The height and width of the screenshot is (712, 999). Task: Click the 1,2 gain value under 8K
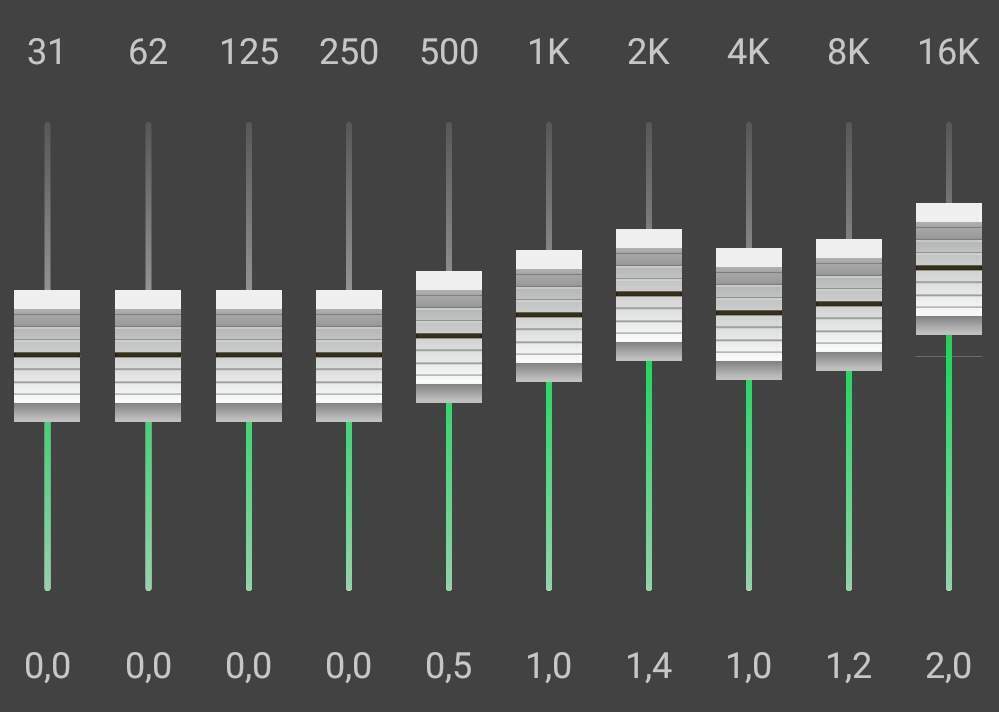pyautogui.click(x=849, y=666)
